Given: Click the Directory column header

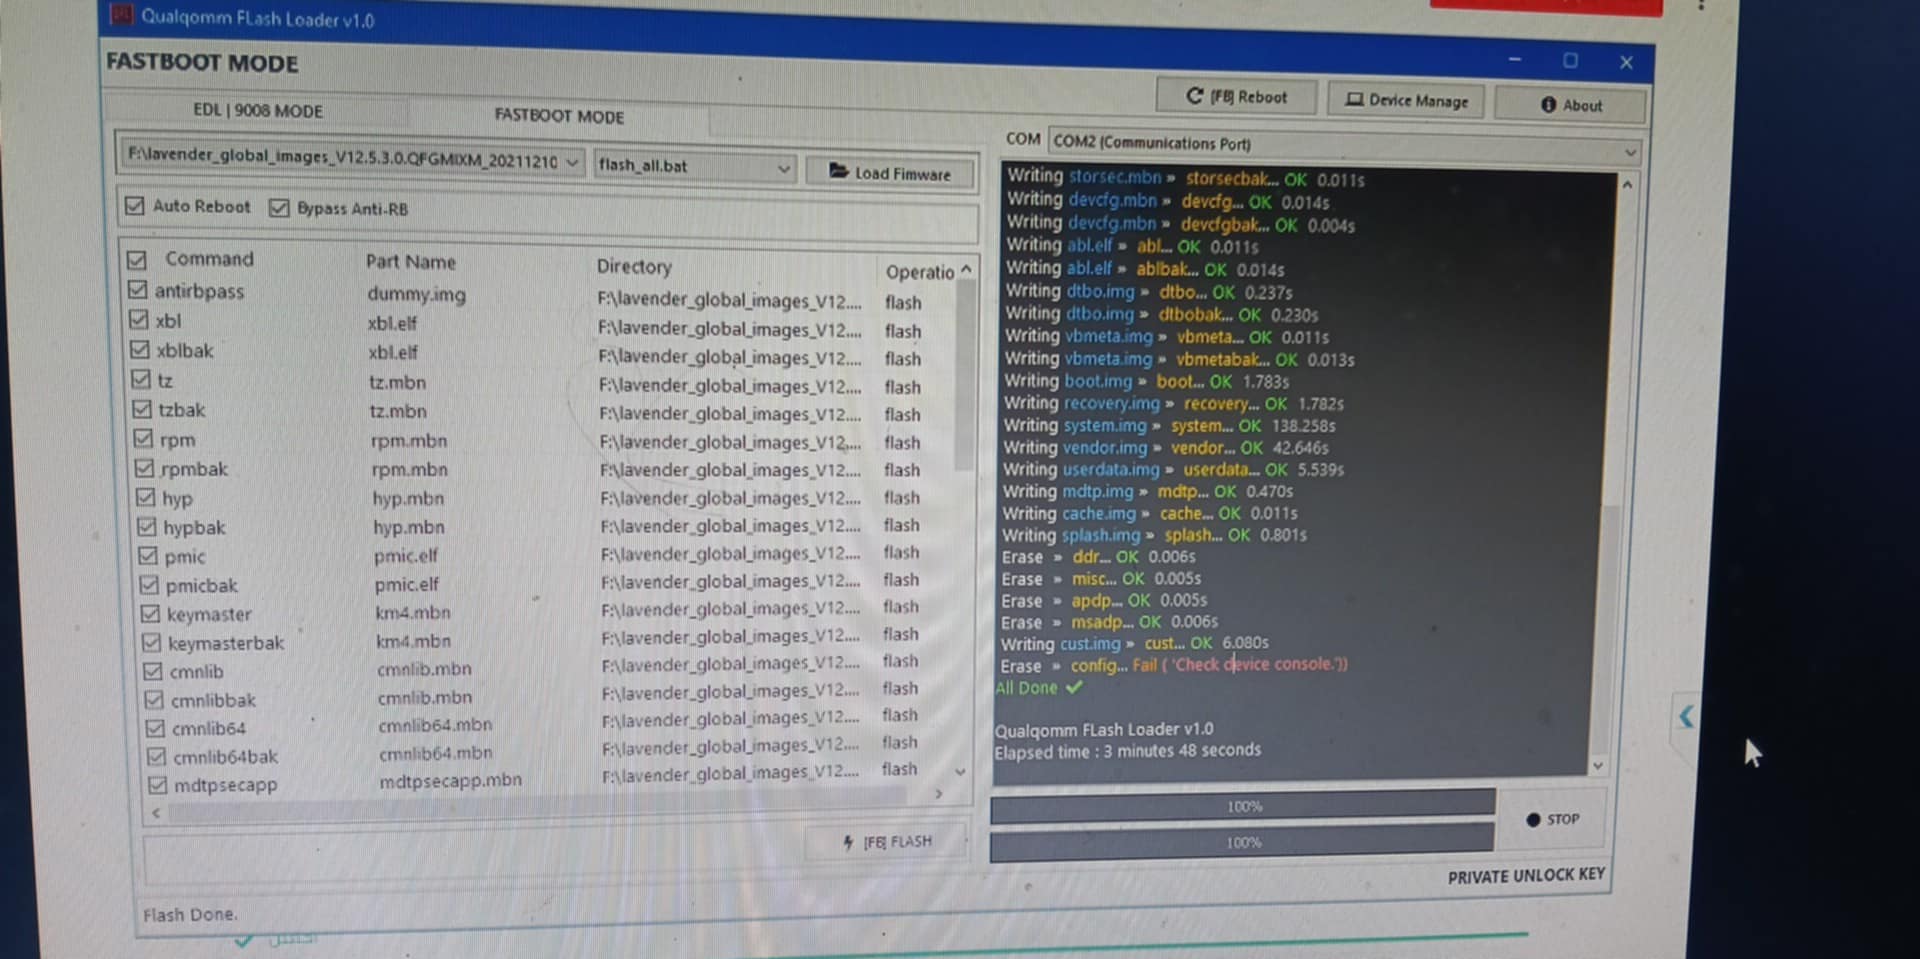Looking at the screenshot, I should [634, 267].
